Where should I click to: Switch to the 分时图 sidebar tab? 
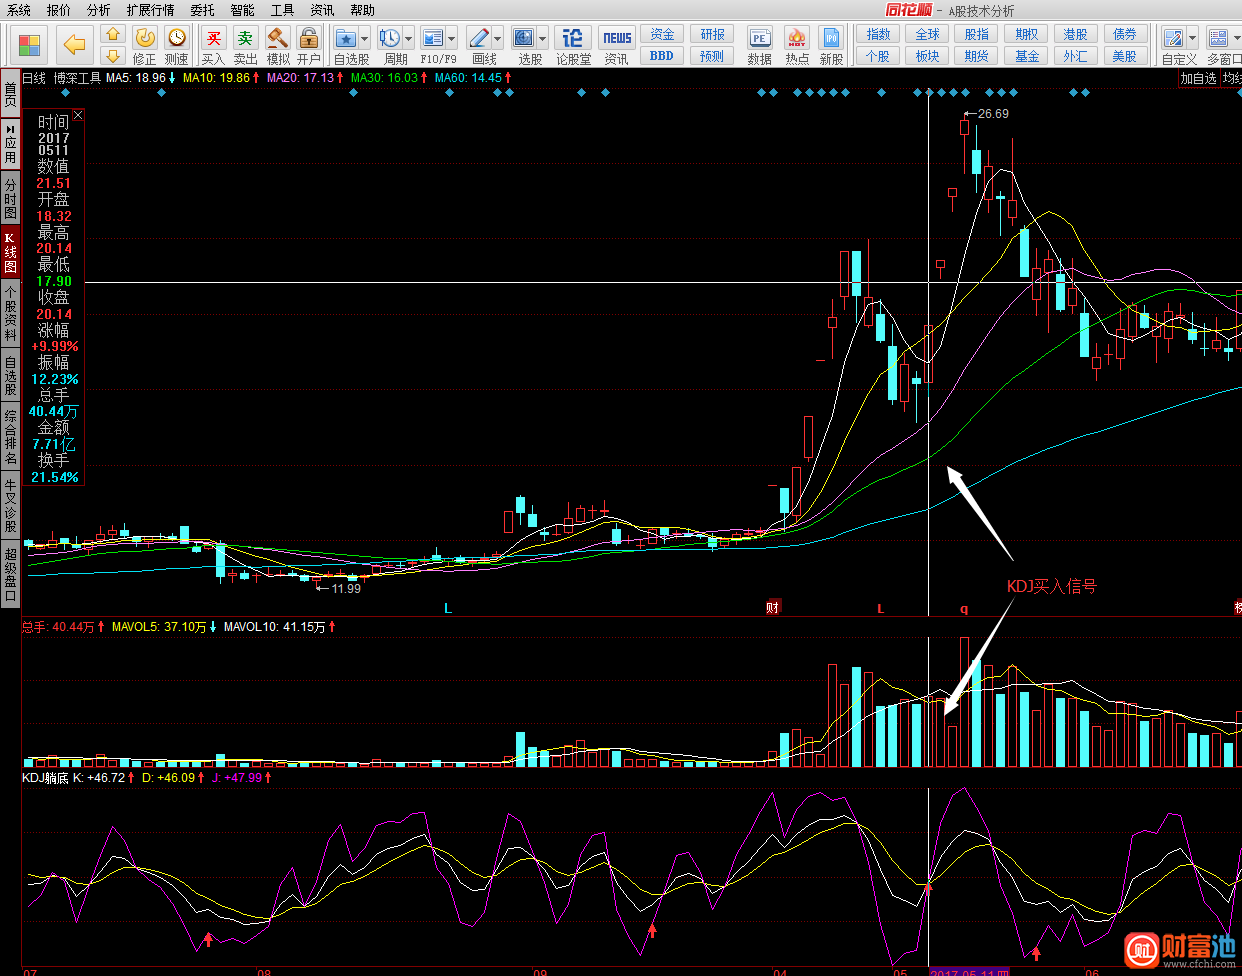tap(10, 198)
